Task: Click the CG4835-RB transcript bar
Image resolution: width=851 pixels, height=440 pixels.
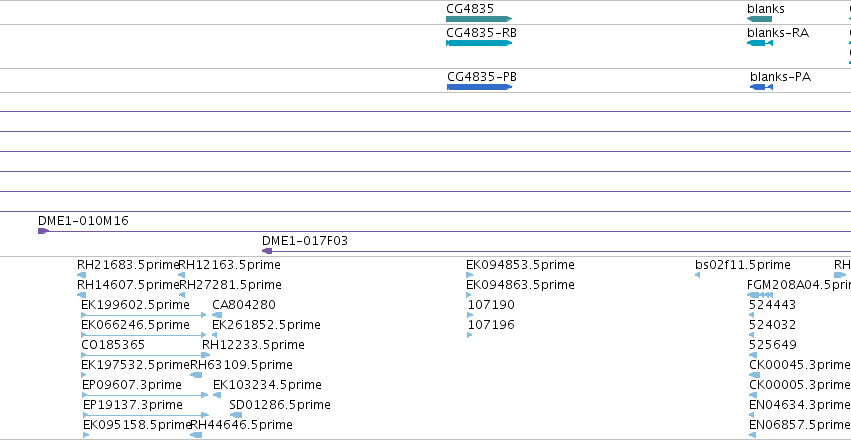Action: point(479,43)
